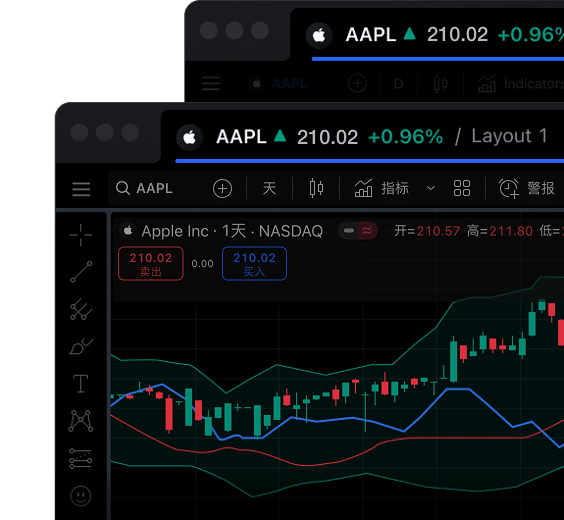Viewport: 564px width, 520px height.
Task: Click the search magnifier icon next to AAPL
Action: [x=123, y=188]
